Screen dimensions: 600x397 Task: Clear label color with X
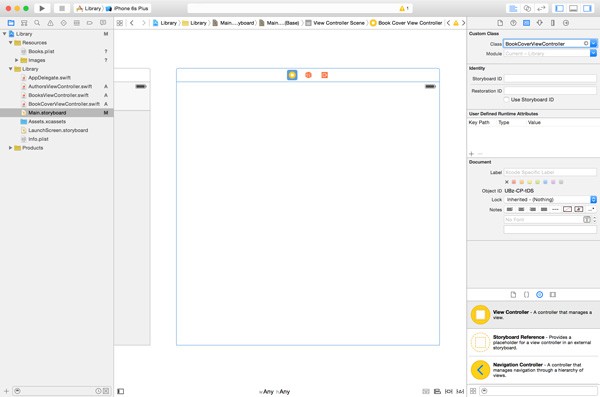click(x=507, y=182)
